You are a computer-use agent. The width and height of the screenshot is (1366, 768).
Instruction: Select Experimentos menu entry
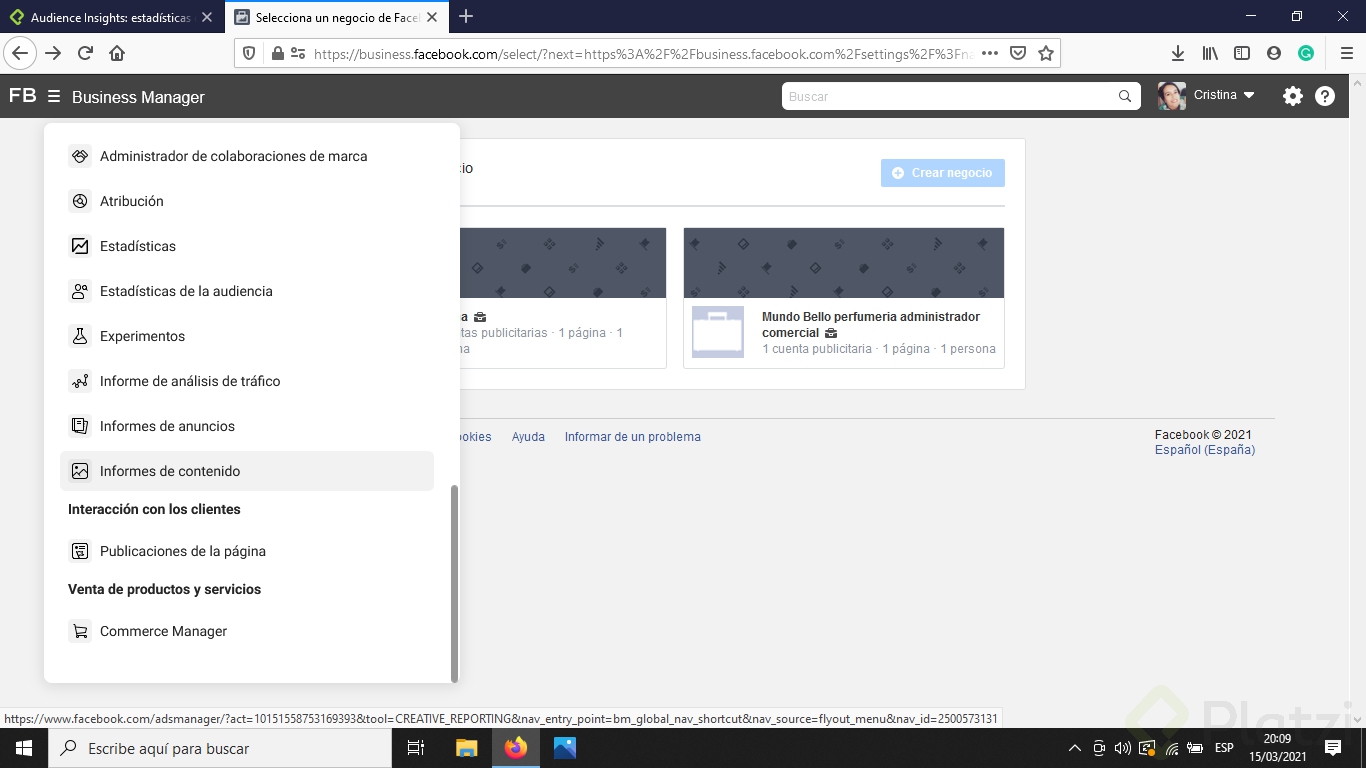[247, 336]
